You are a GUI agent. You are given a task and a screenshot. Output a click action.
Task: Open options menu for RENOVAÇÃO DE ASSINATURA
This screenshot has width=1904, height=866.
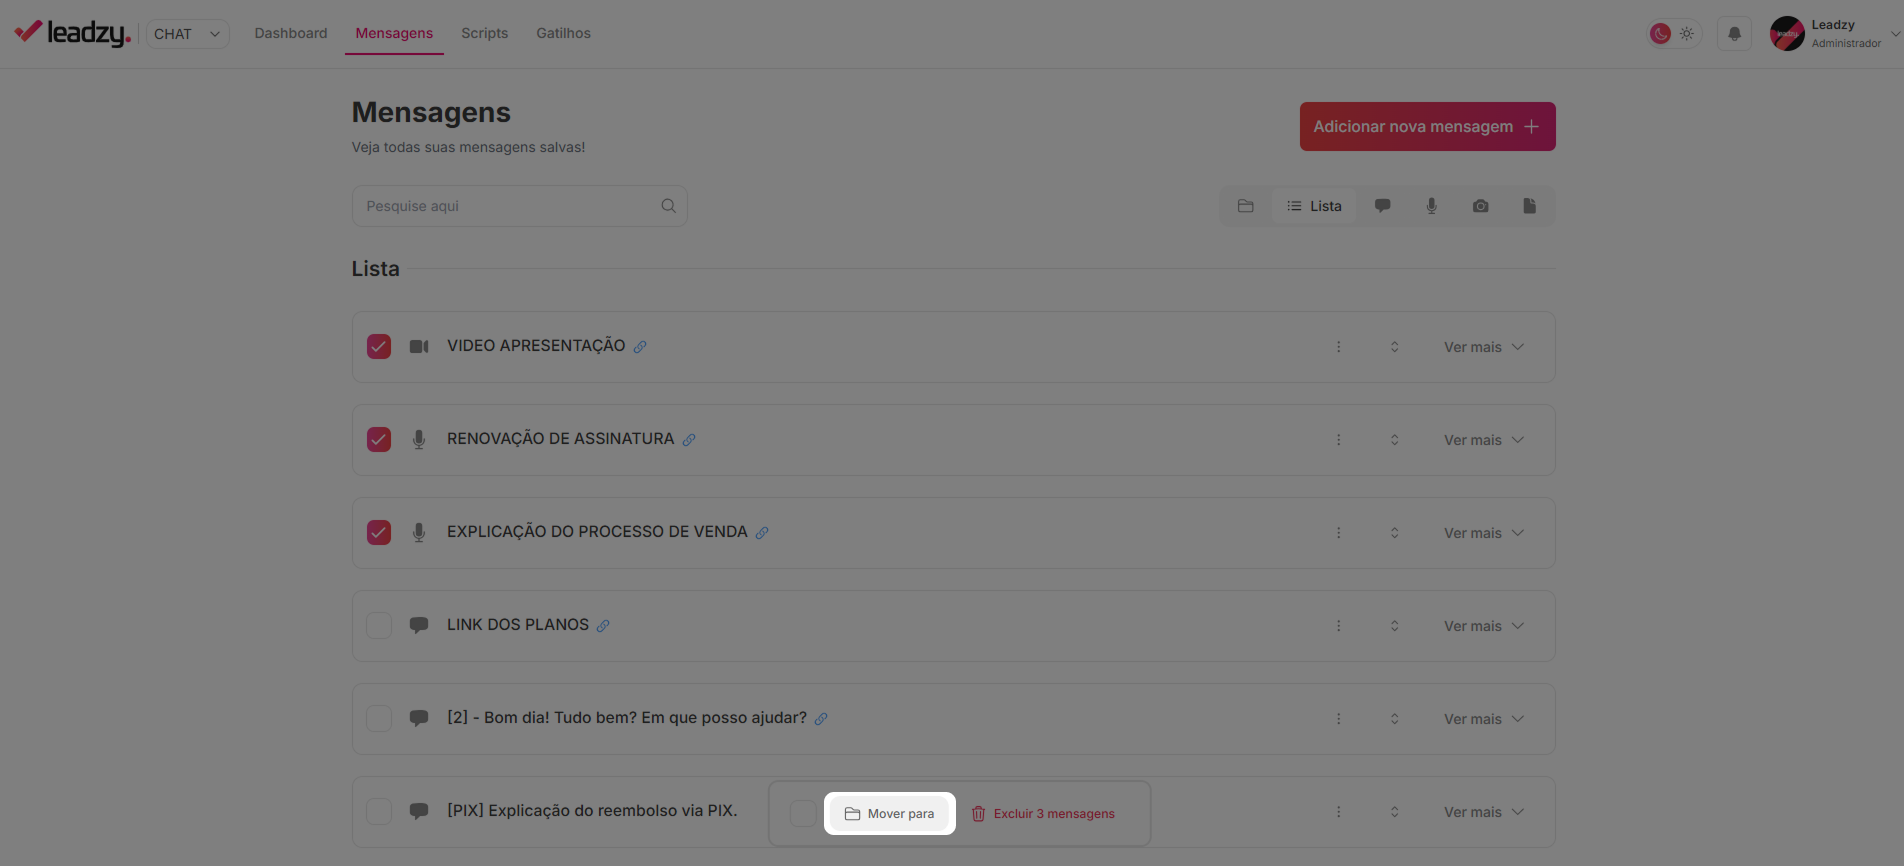1339,440
